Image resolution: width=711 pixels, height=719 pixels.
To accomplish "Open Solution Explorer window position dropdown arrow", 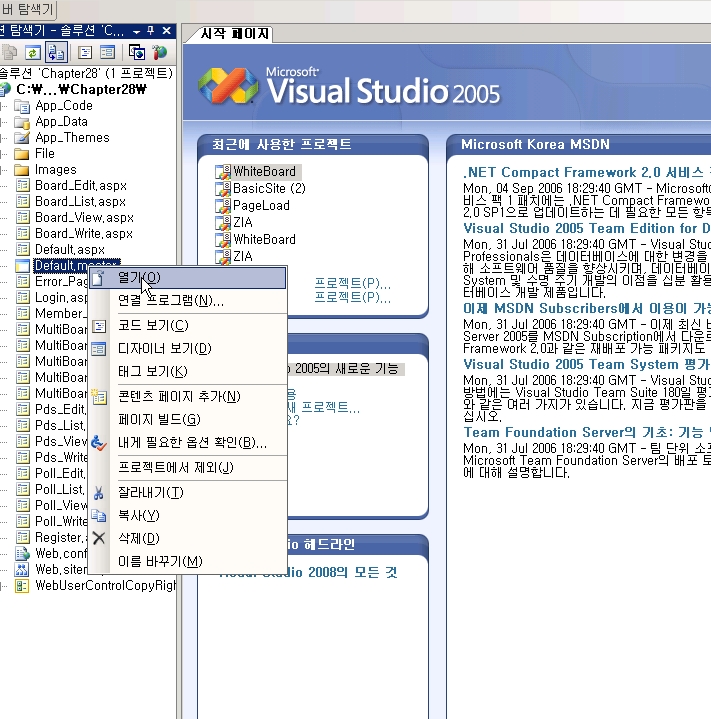I will pos(137,32).
